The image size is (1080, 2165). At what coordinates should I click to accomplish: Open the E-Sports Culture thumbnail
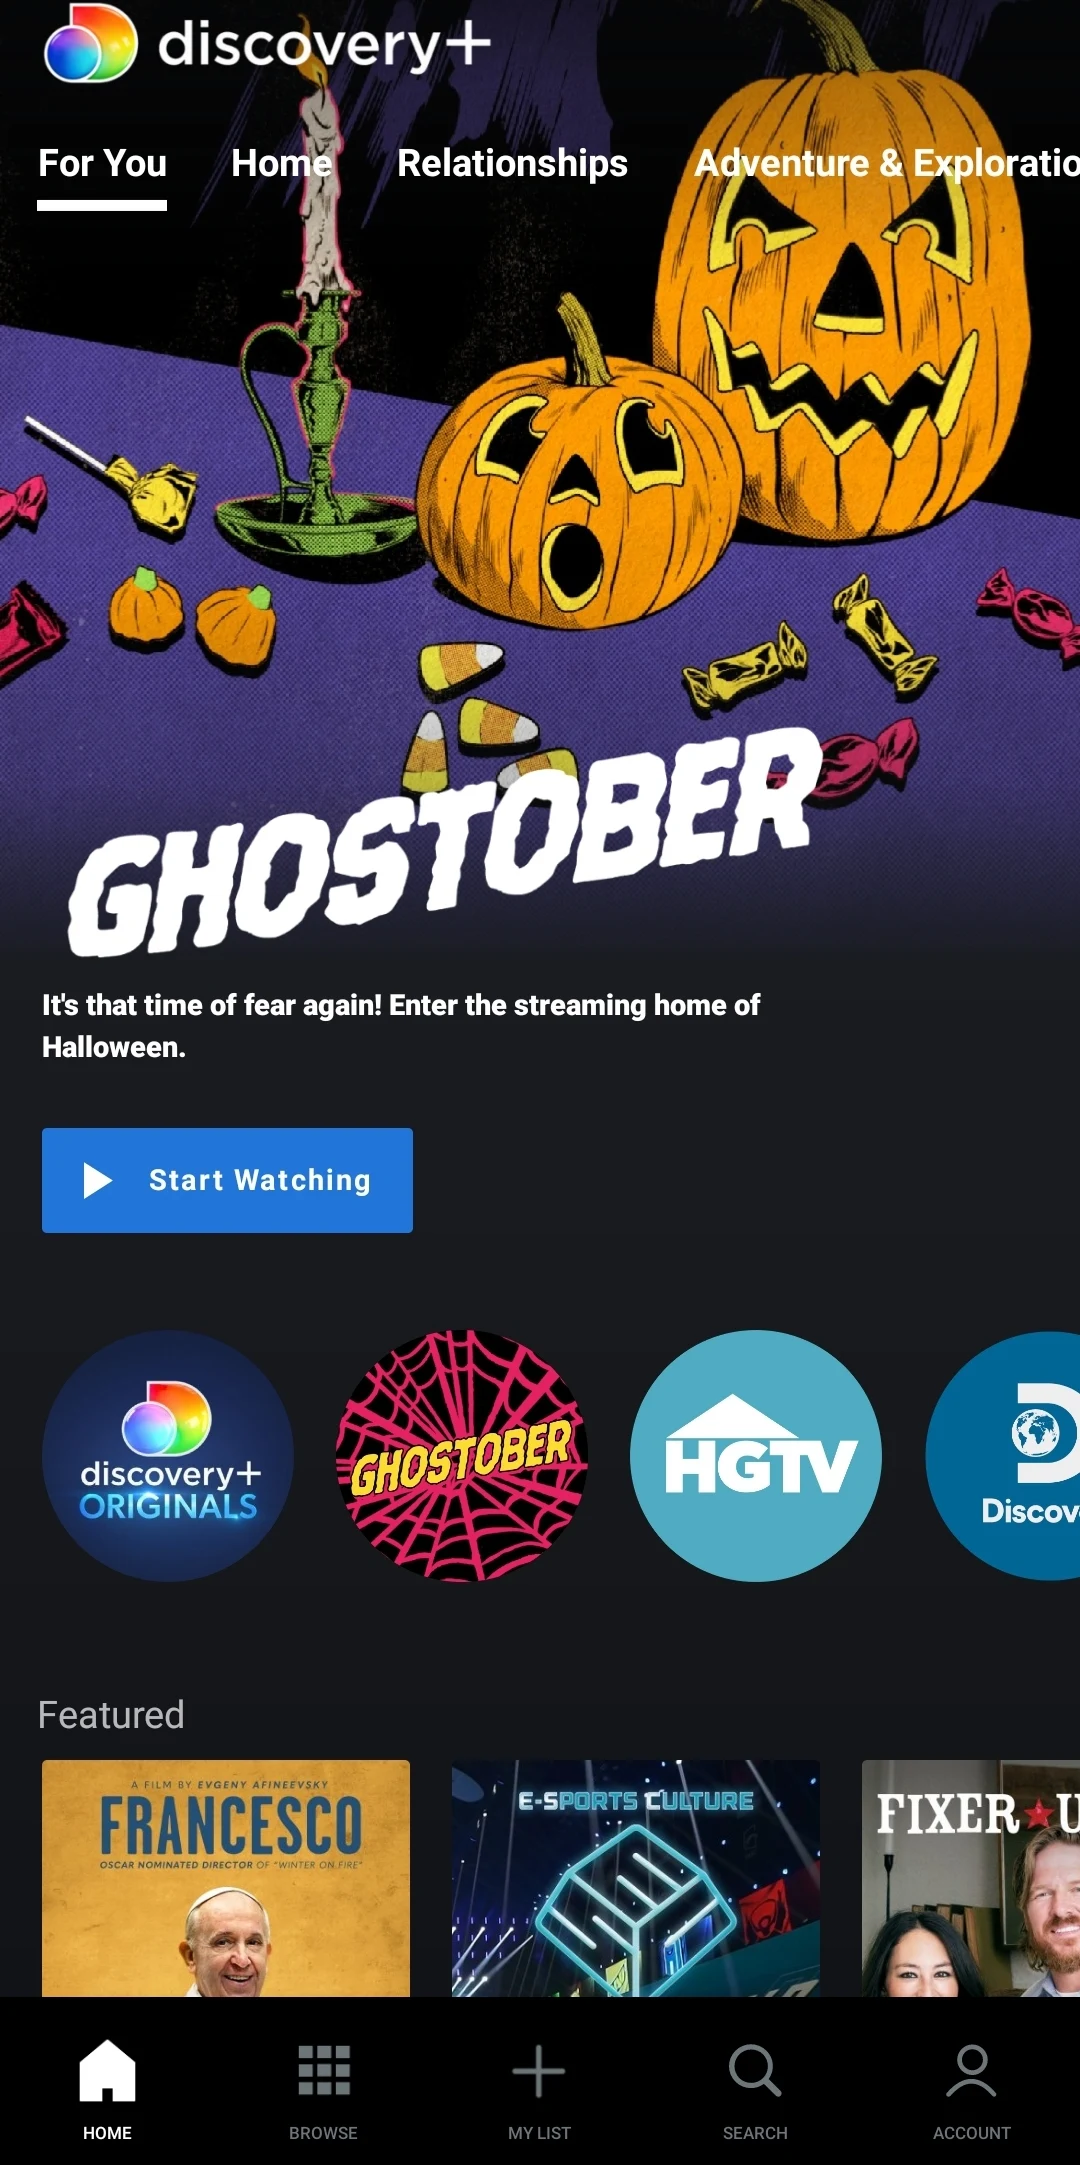(x=636, y=1878)
